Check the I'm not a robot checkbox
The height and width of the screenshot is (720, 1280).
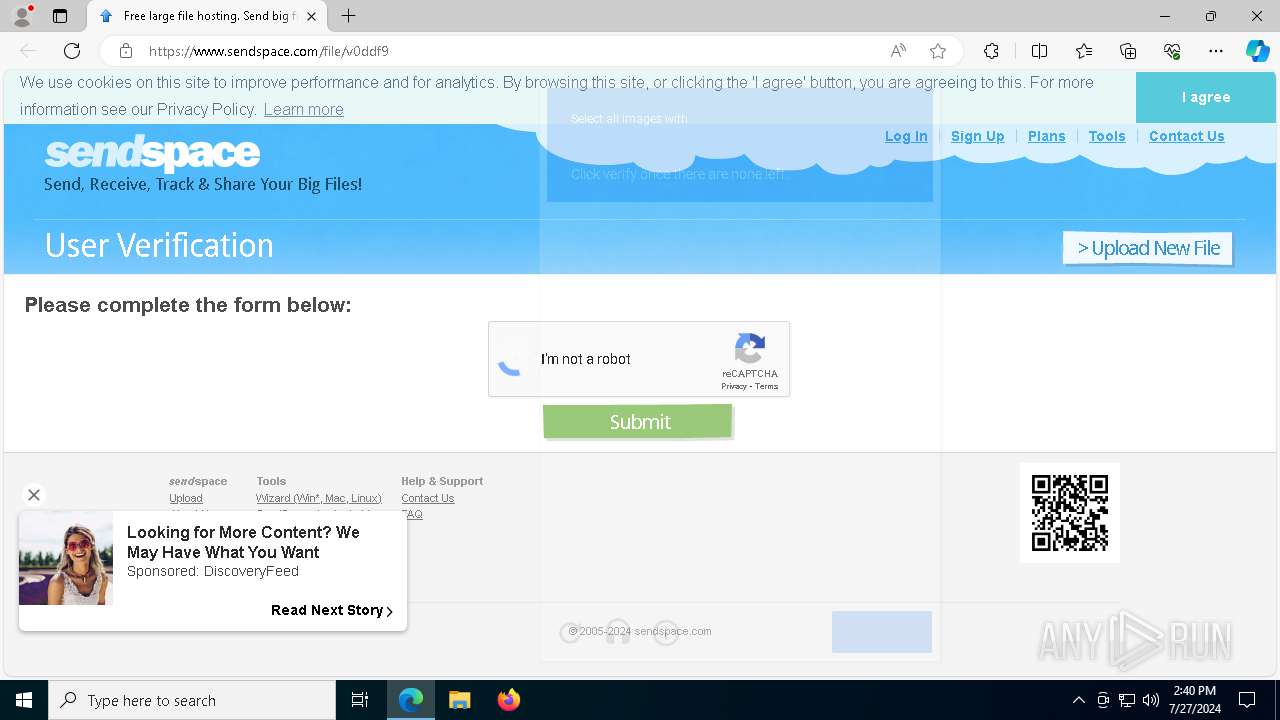511,360
